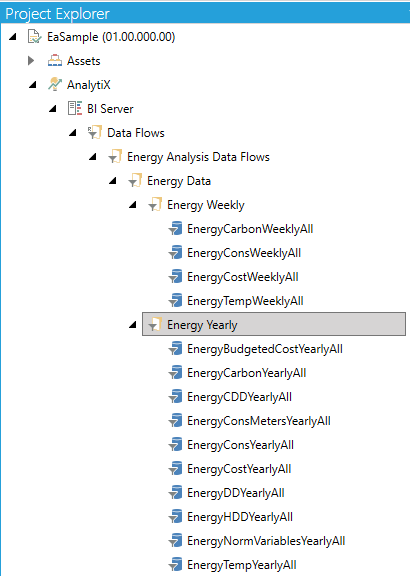410x576 pixels.
Task: Select the Energy Data folder label
Action: point(179,181)
